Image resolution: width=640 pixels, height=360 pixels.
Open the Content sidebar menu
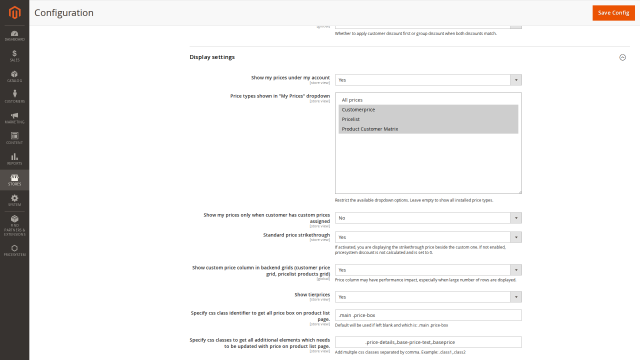click(x=15, y=138)
